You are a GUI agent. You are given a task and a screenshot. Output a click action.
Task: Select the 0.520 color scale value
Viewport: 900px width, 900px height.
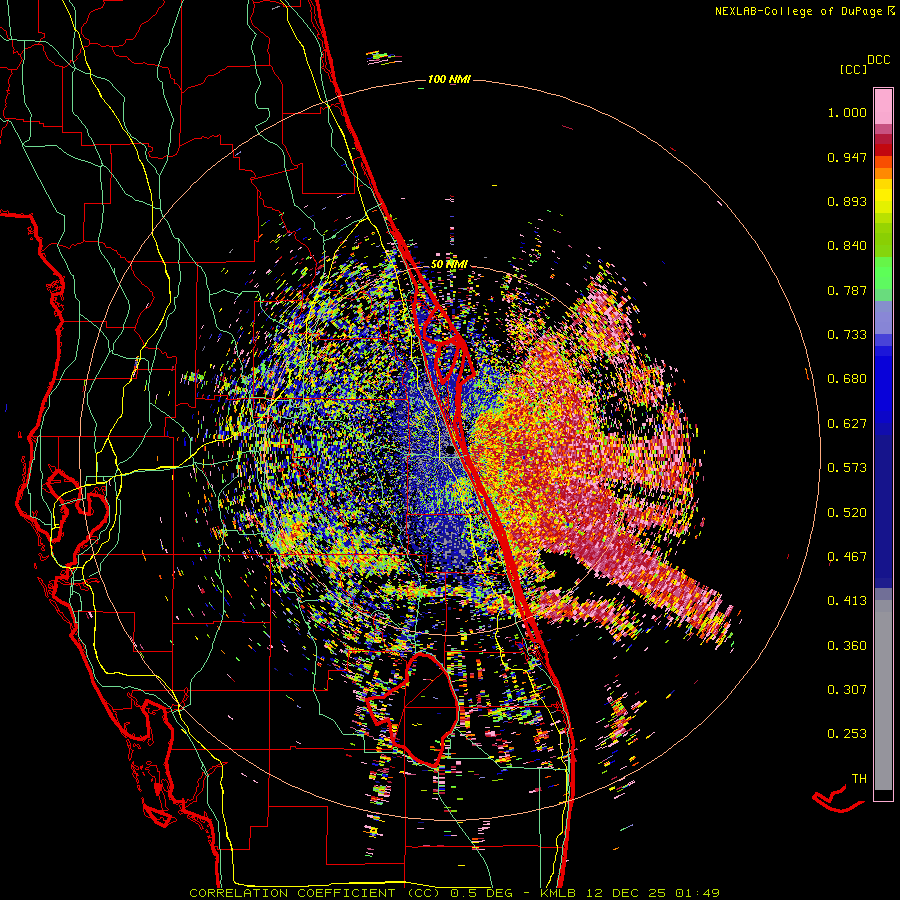click(x=847, y=513)
